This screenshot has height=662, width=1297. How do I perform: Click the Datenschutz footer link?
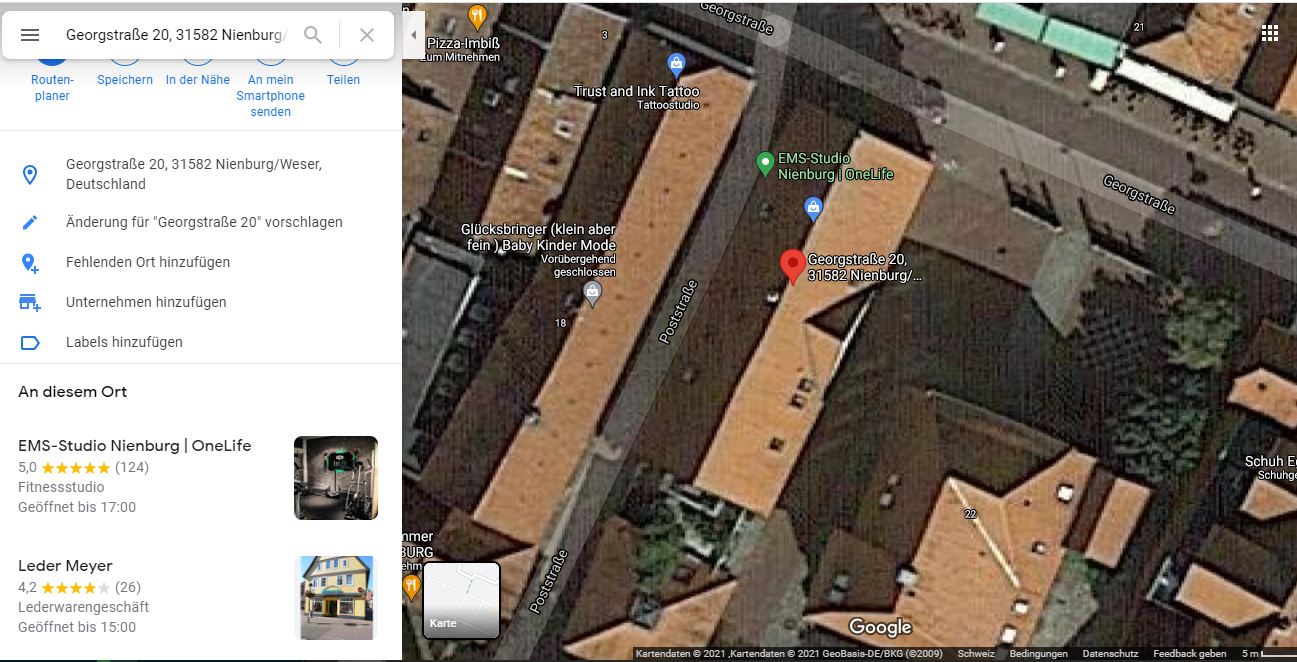coord(1110,654)
